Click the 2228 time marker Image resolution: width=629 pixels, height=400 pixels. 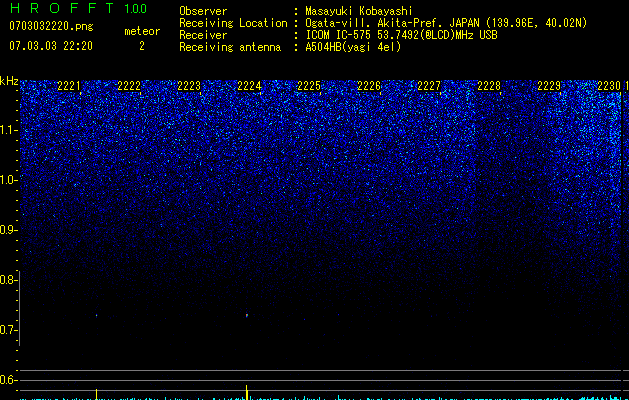tap(489, 86)
